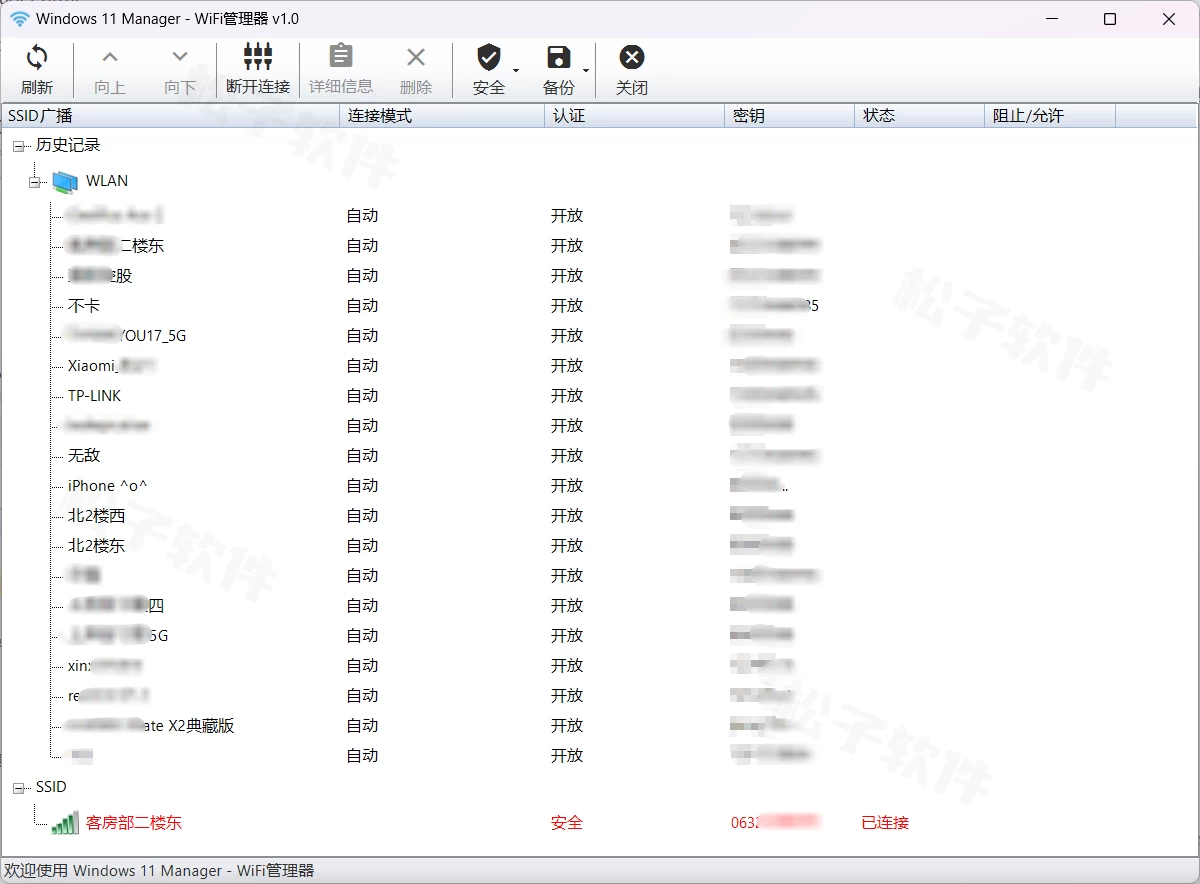Select the connected 客房部二楼东 network

coord(134,823)
